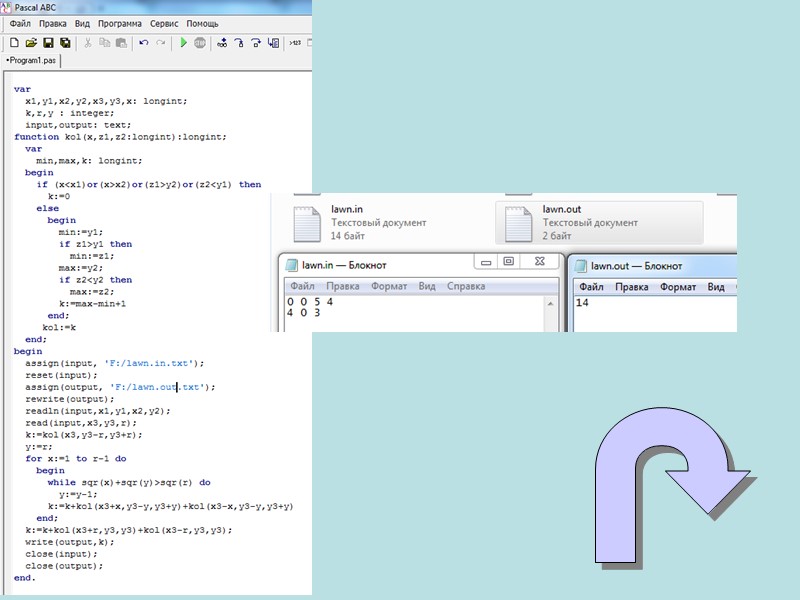This screenshot has width=800, height=600.
Task: Select the Program1.pas tab
Action: coord(32,60)
